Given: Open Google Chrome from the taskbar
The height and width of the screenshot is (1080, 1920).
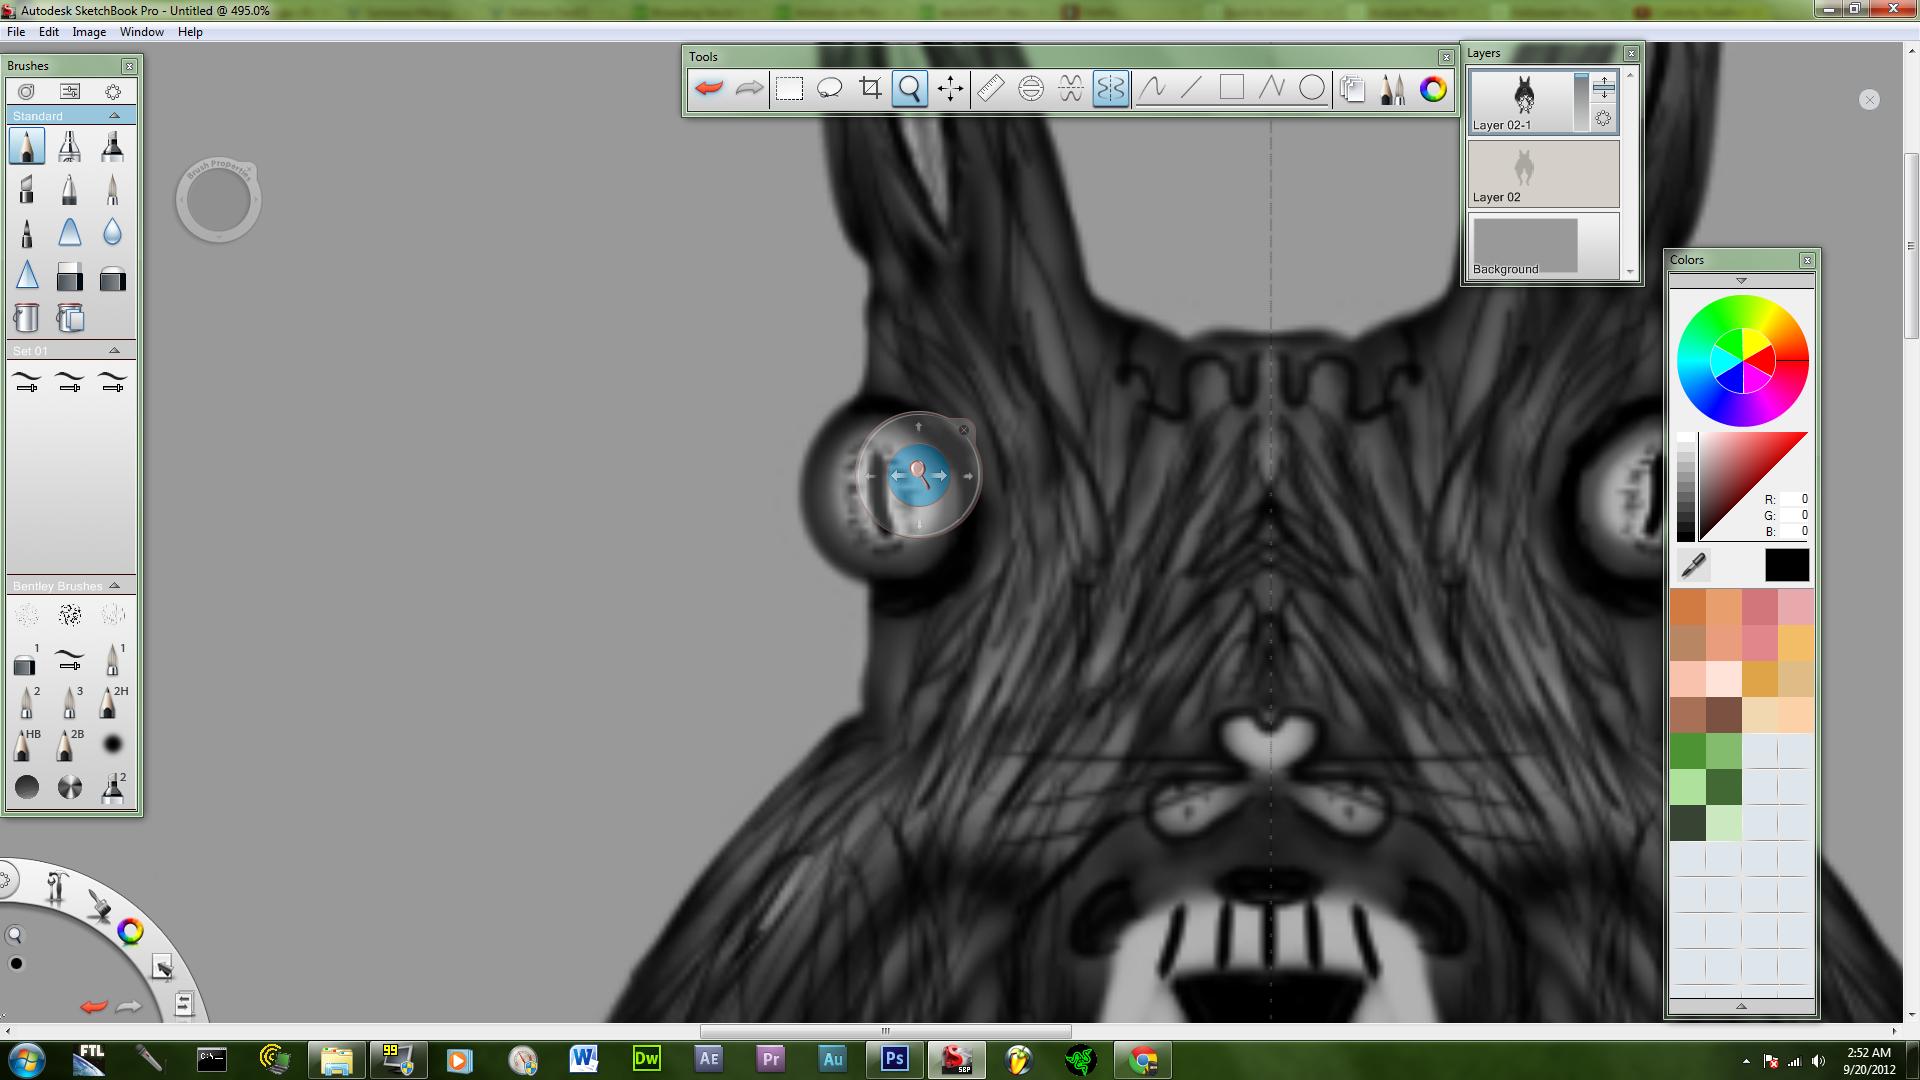Looking at the screenshot, I should point(1143,1059).
